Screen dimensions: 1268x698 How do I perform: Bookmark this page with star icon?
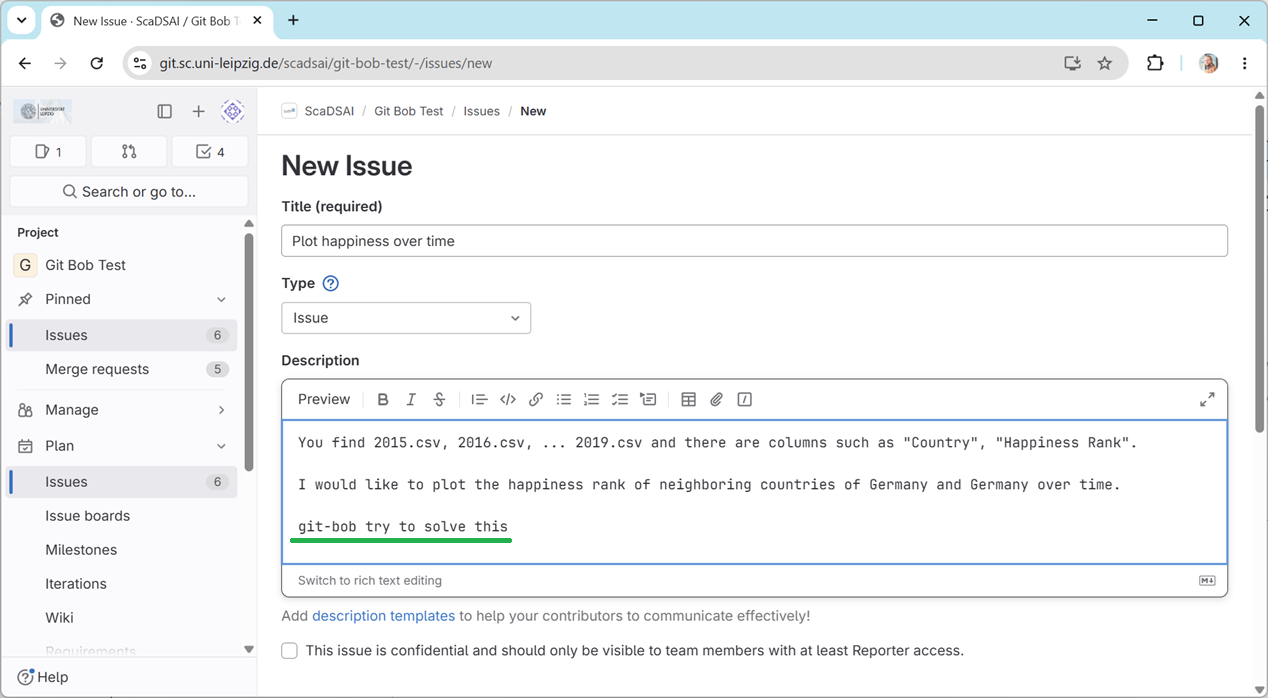[1104, 63]
